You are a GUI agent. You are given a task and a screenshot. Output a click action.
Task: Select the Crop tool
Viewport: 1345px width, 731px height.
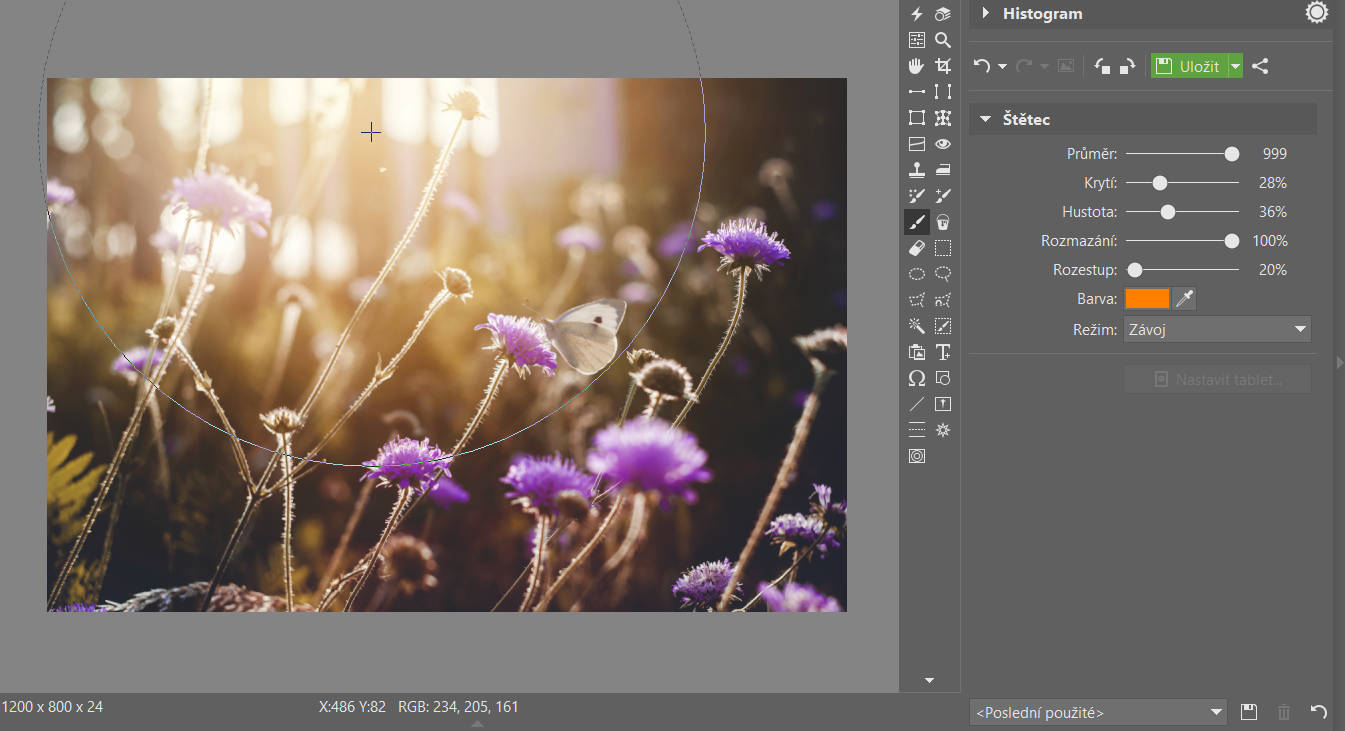click(942, 66)
